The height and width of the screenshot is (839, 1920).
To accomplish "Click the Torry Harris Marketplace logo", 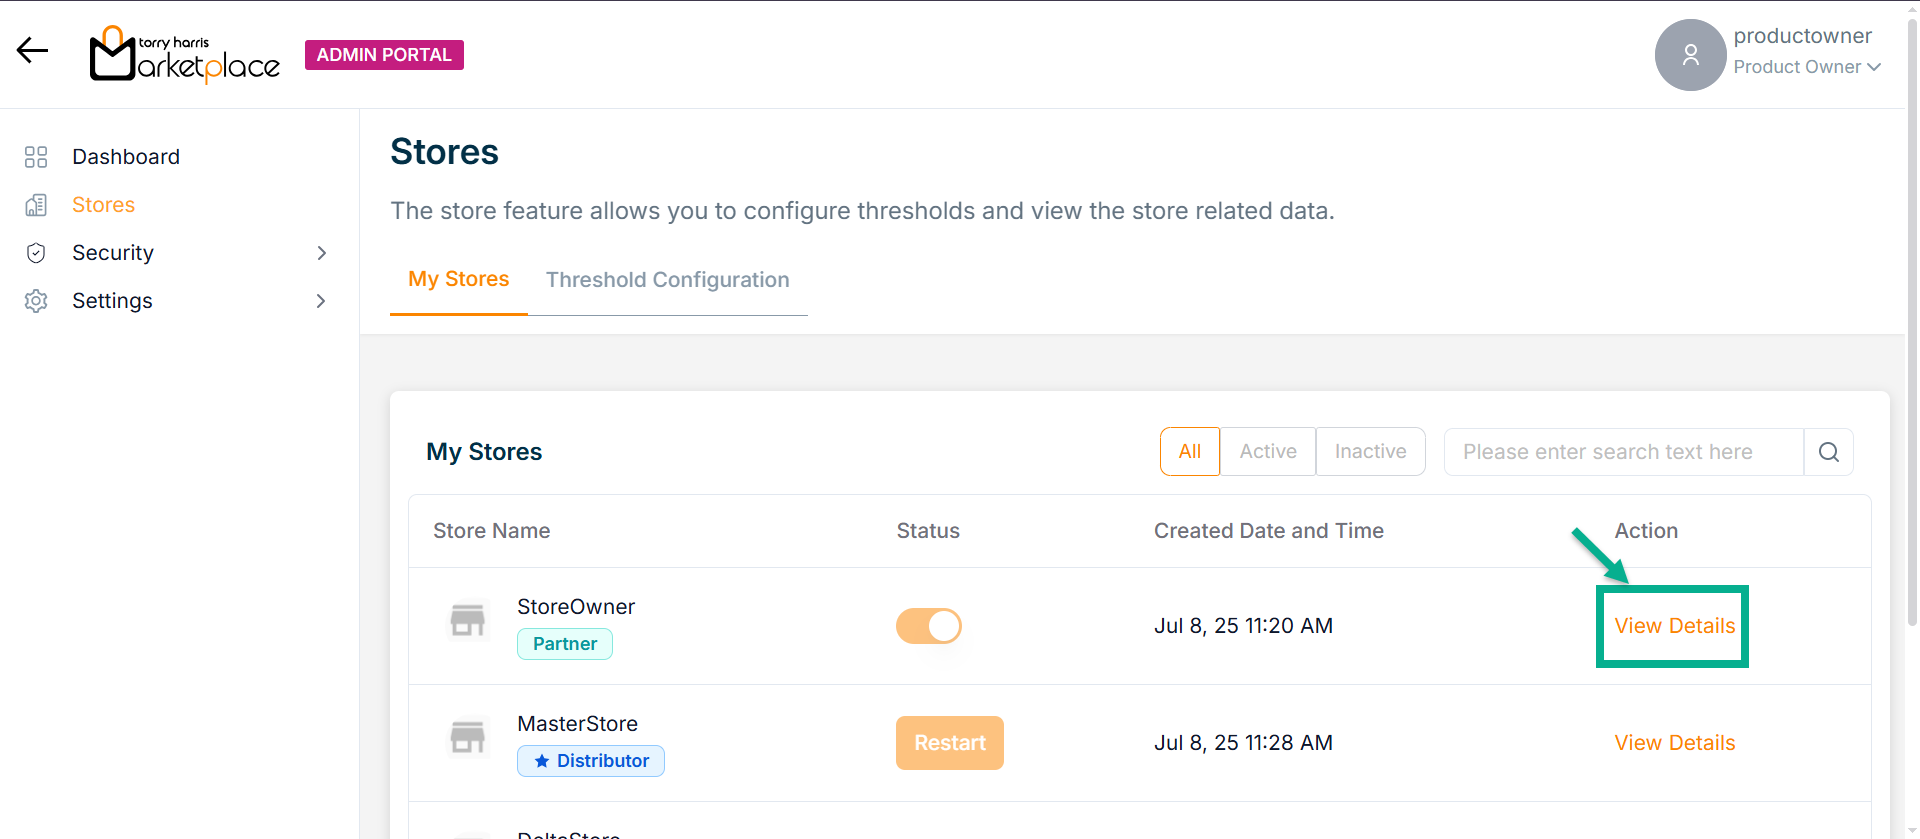I will (x=185, y=54).
